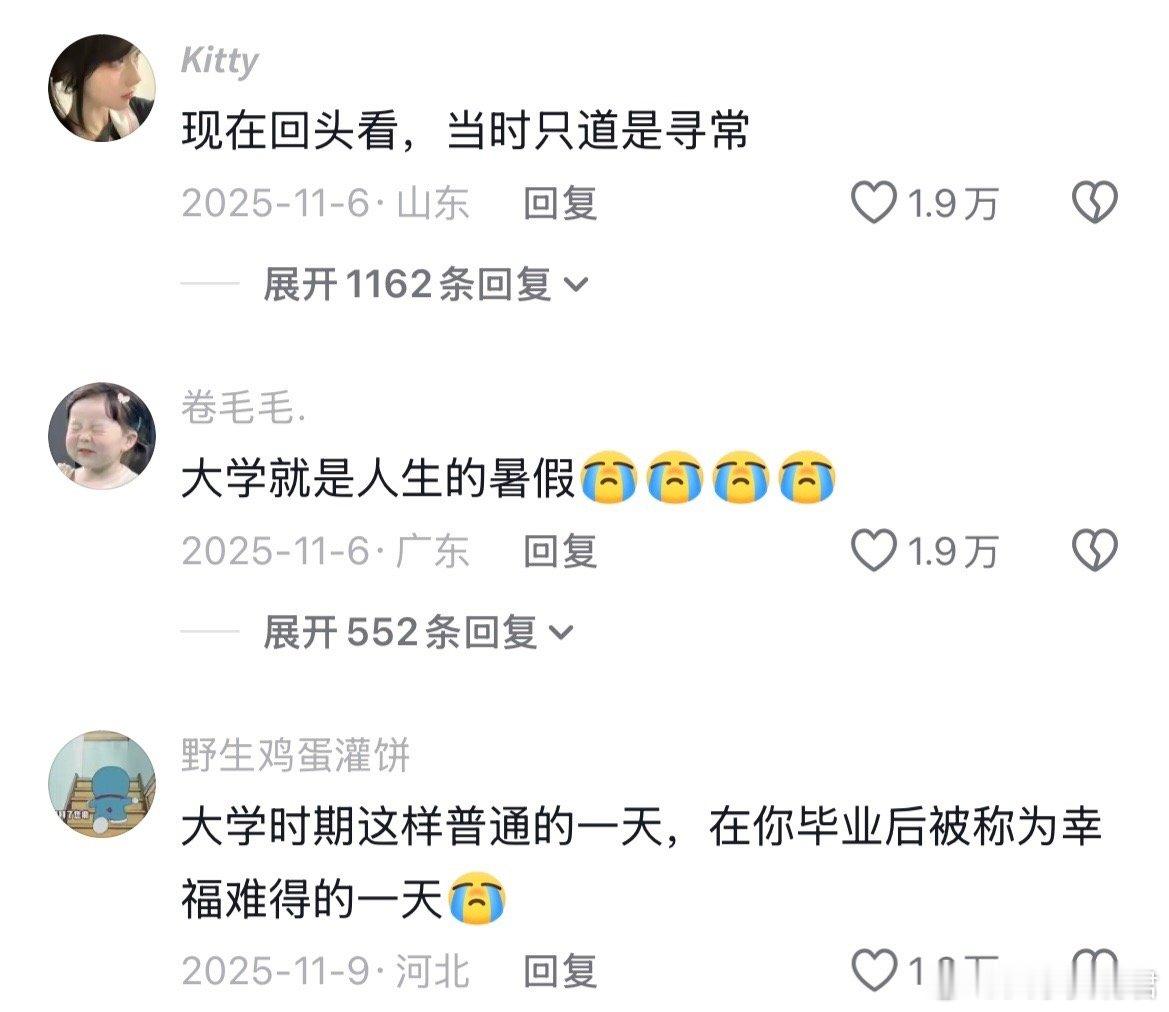
Task: Reply to 野生鸡蛋灌饼's comment
Action: click(561, 971)
